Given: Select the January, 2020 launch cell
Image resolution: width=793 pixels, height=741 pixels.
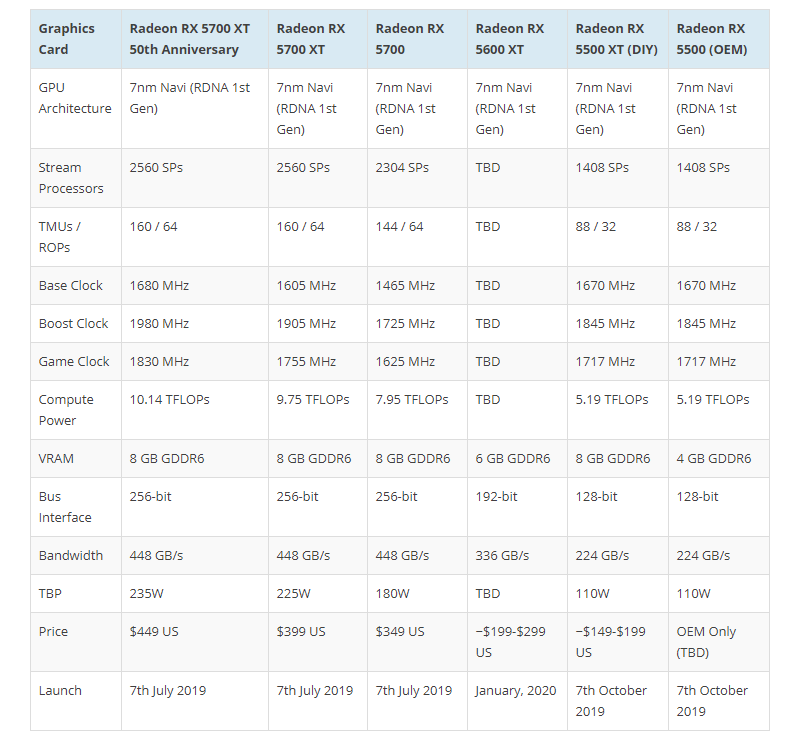Looking at the screenshot, I should click(x=517, y=701).
